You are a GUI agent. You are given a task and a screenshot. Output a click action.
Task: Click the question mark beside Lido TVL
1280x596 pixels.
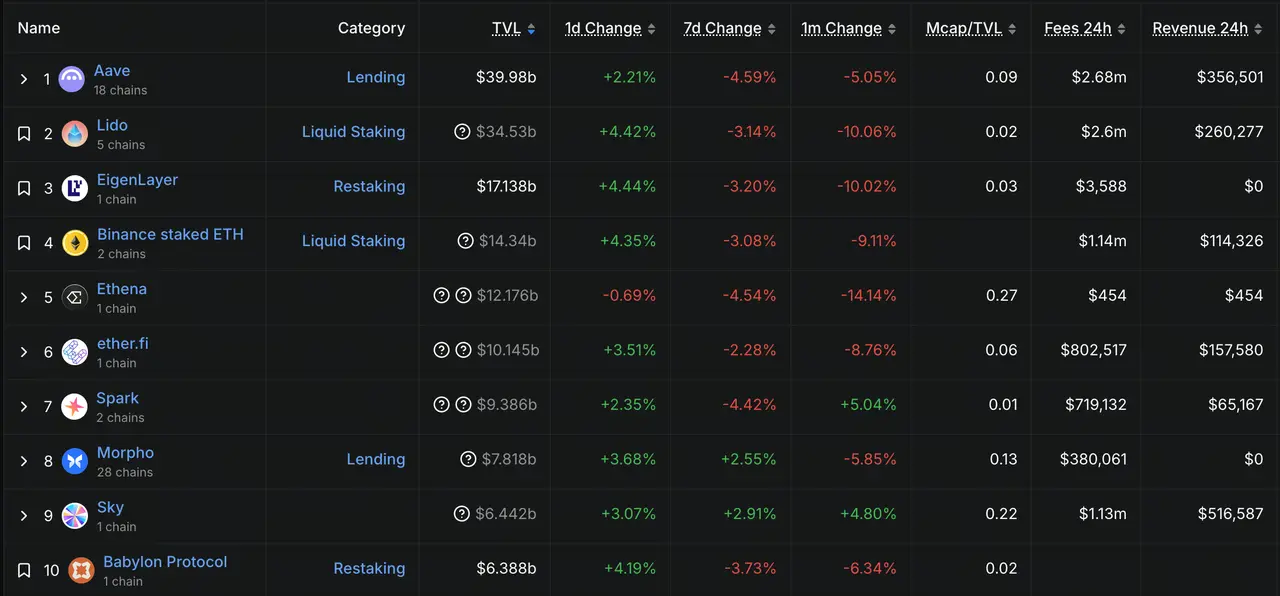click(462, 132)
